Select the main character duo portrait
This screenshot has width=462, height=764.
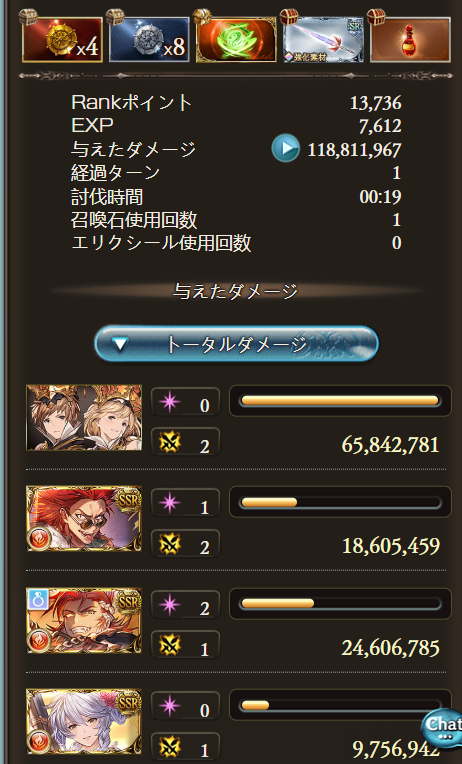coord(84,417)
